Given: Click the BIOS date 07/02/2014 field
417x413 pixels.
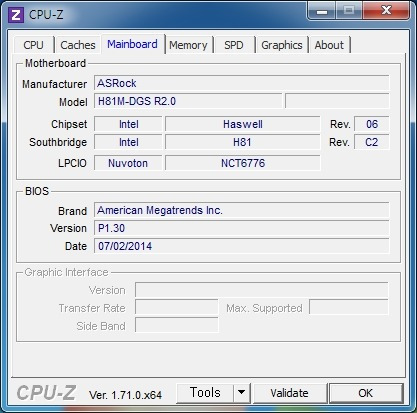Looking at the screenshot, I should pos(241,246).
